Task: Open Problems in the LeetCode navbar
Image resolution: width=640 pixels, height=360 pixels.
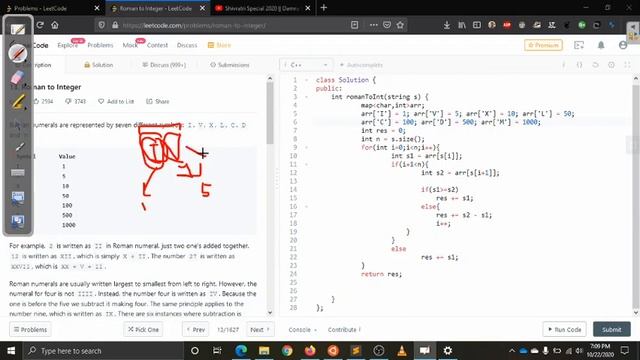Action: 100,45
